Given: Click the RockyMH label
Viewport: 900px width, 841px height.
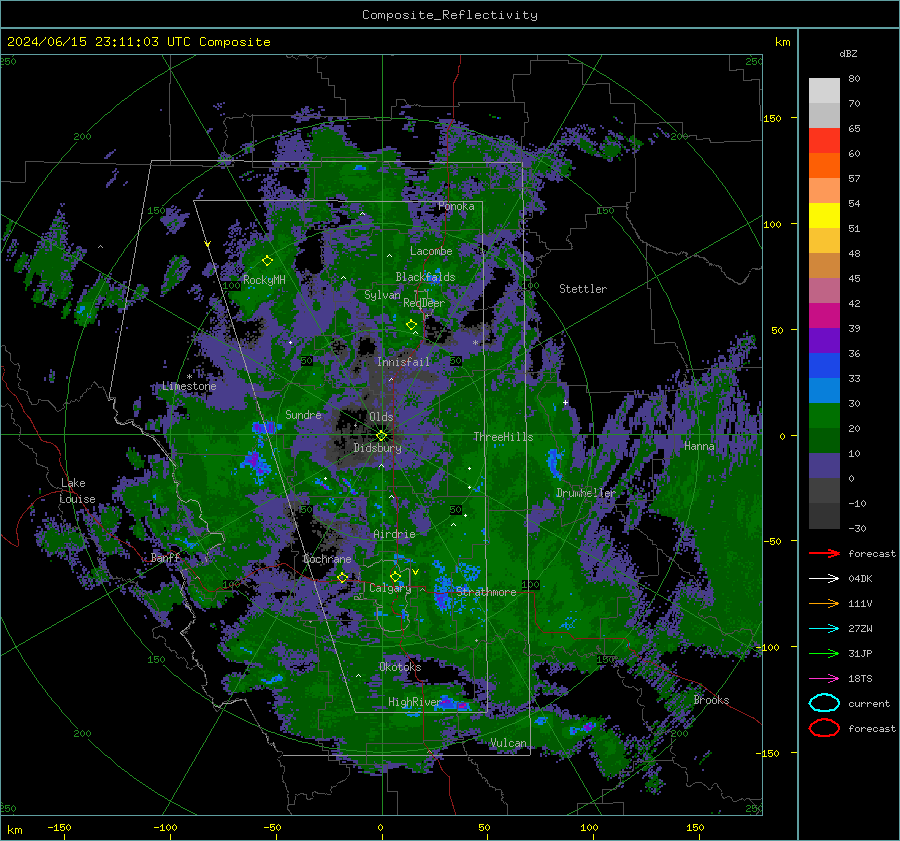Looking at the screenshot, I should coord(264,280).
